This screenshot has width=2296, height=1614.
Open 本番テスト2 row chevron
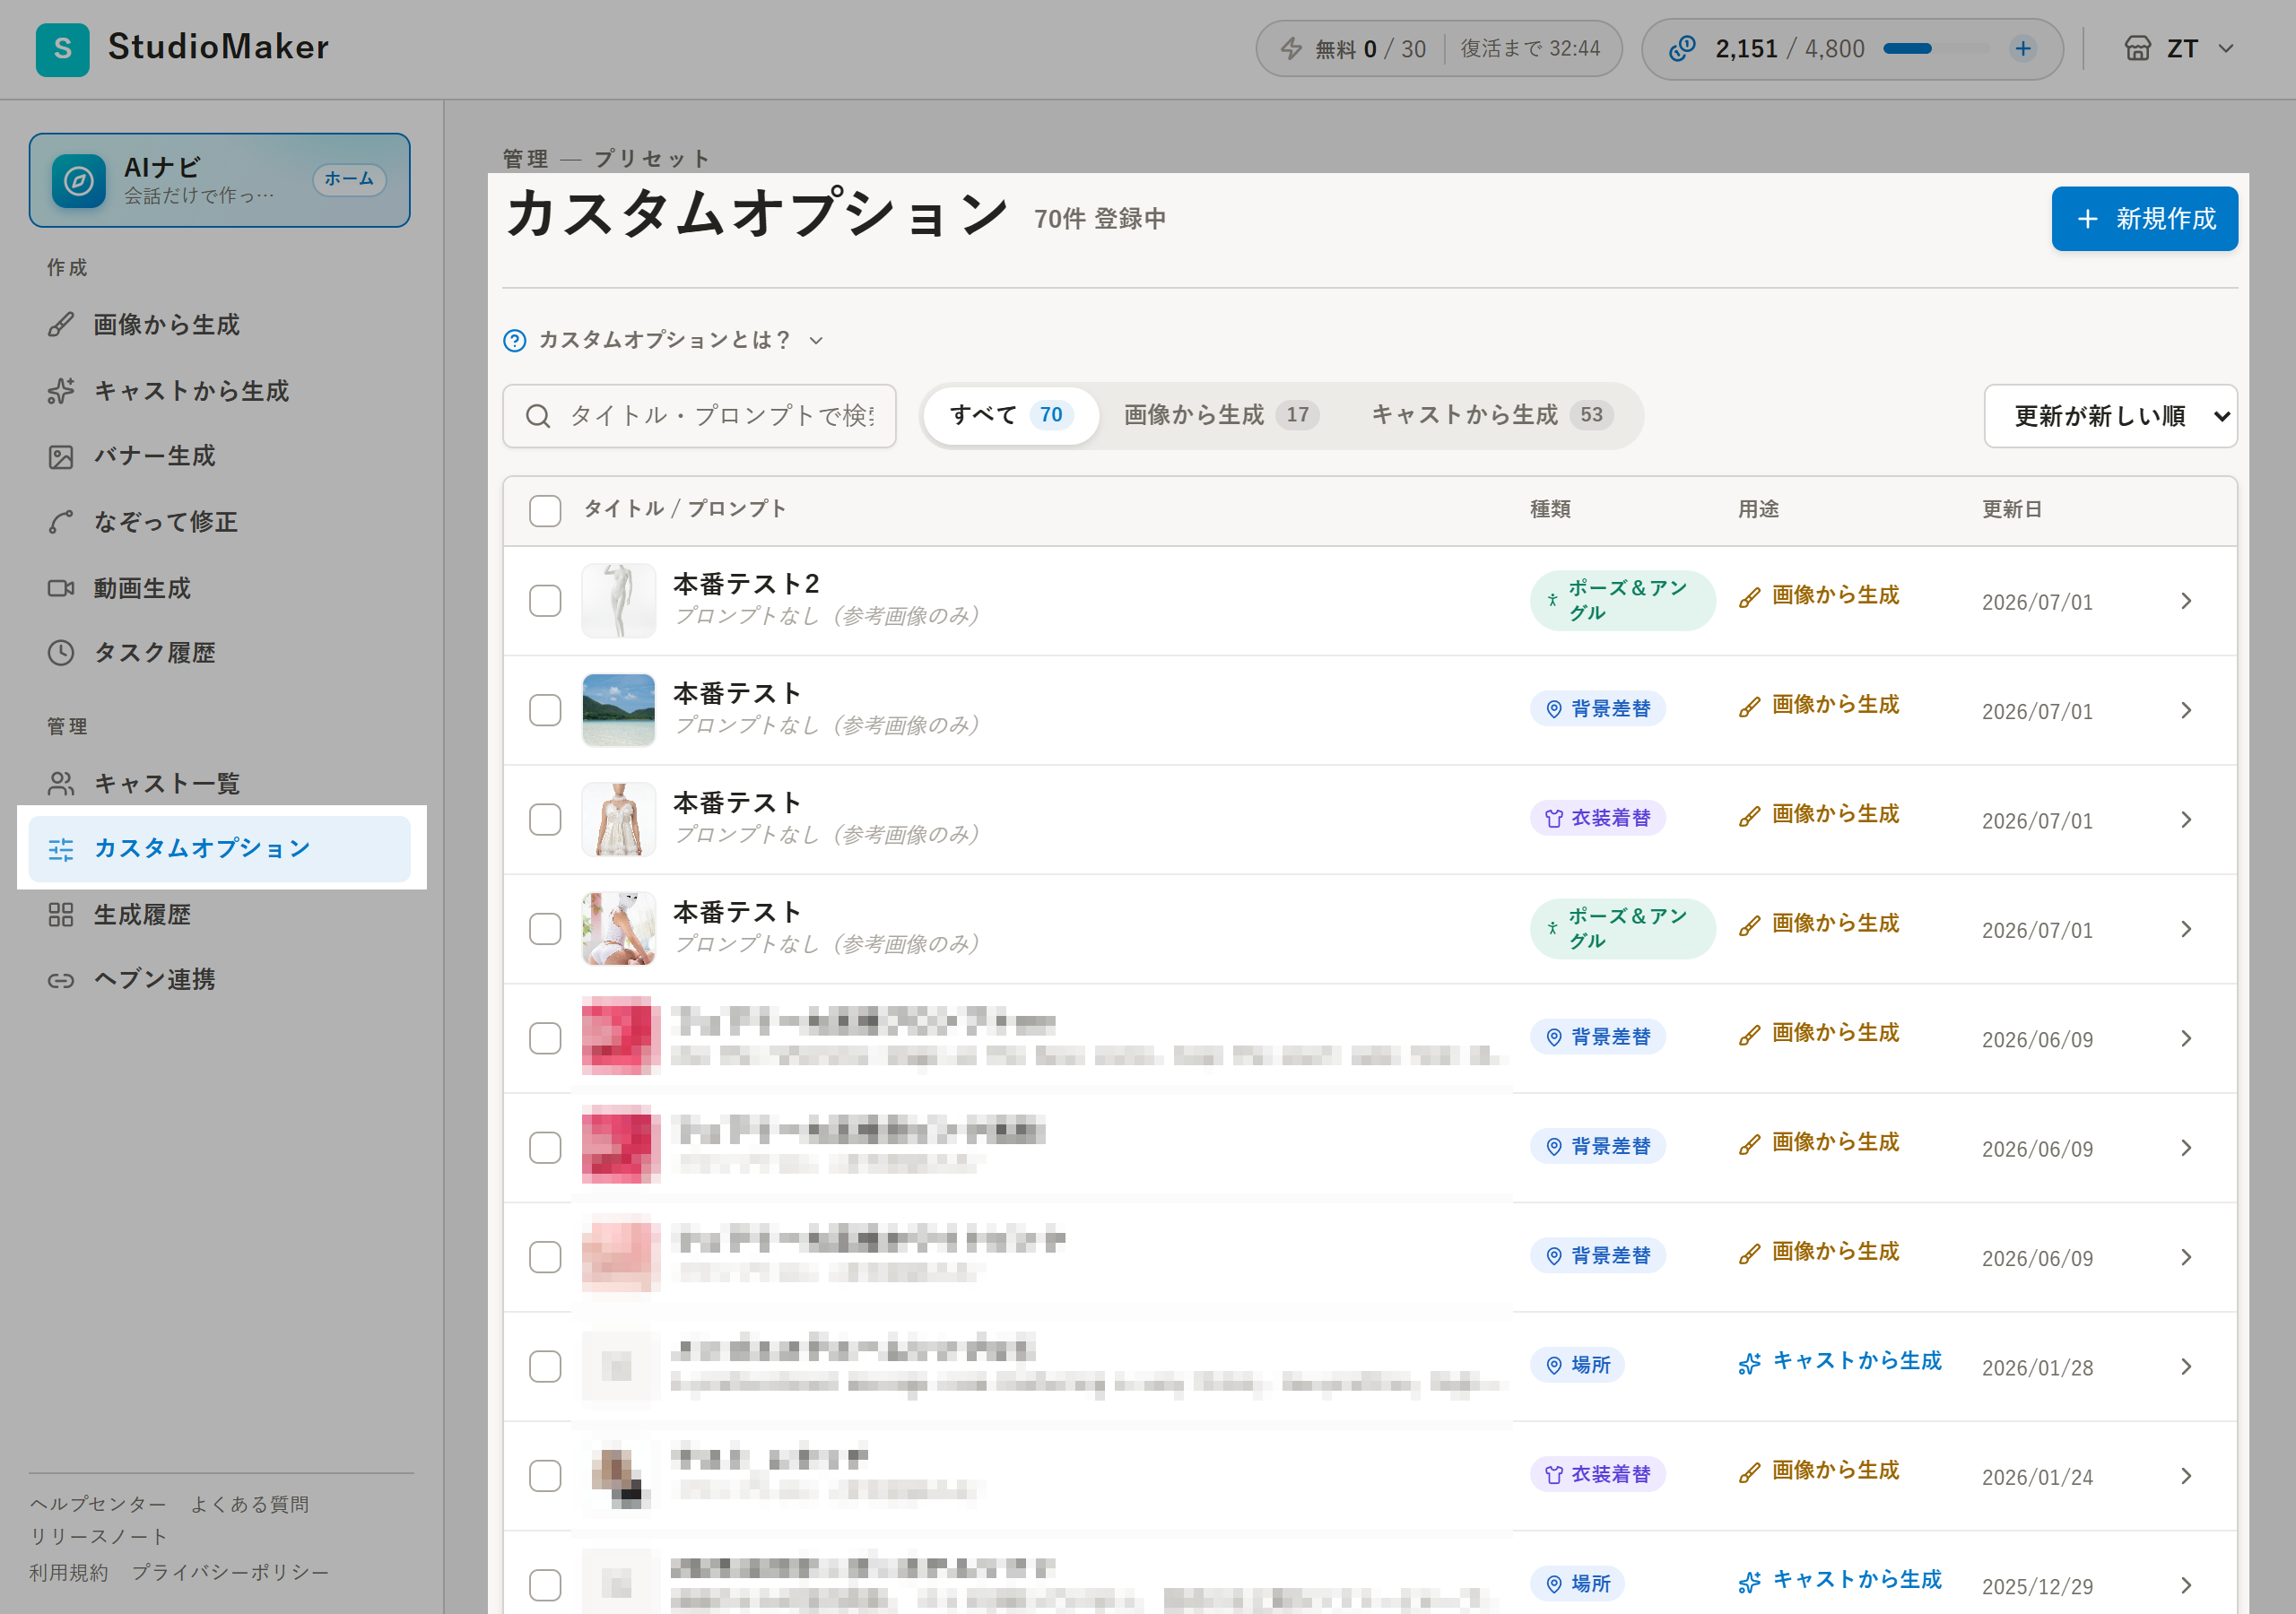(x=2185, y=601)
